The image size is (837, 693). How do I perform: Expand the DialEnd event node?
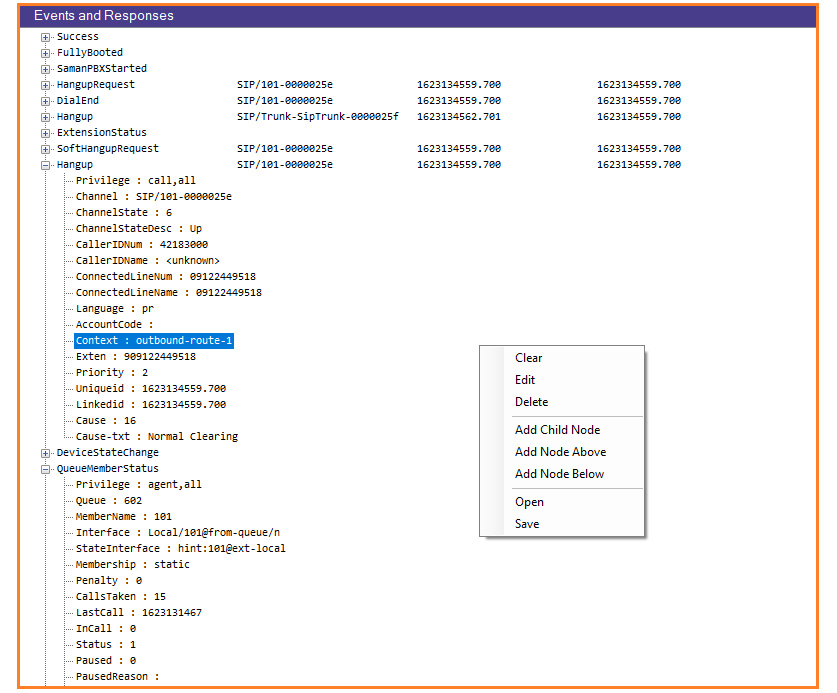coord(46,101)
